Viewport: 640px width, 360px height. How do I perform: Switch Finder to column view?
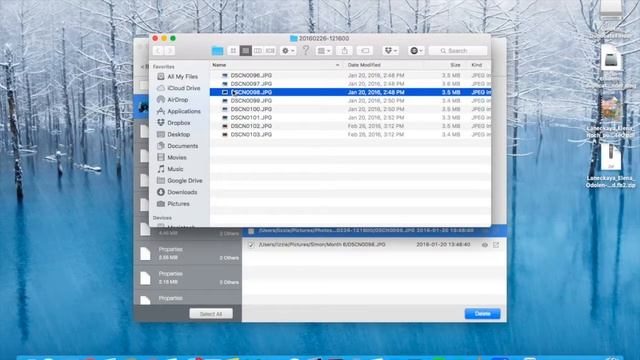point(258,51)
